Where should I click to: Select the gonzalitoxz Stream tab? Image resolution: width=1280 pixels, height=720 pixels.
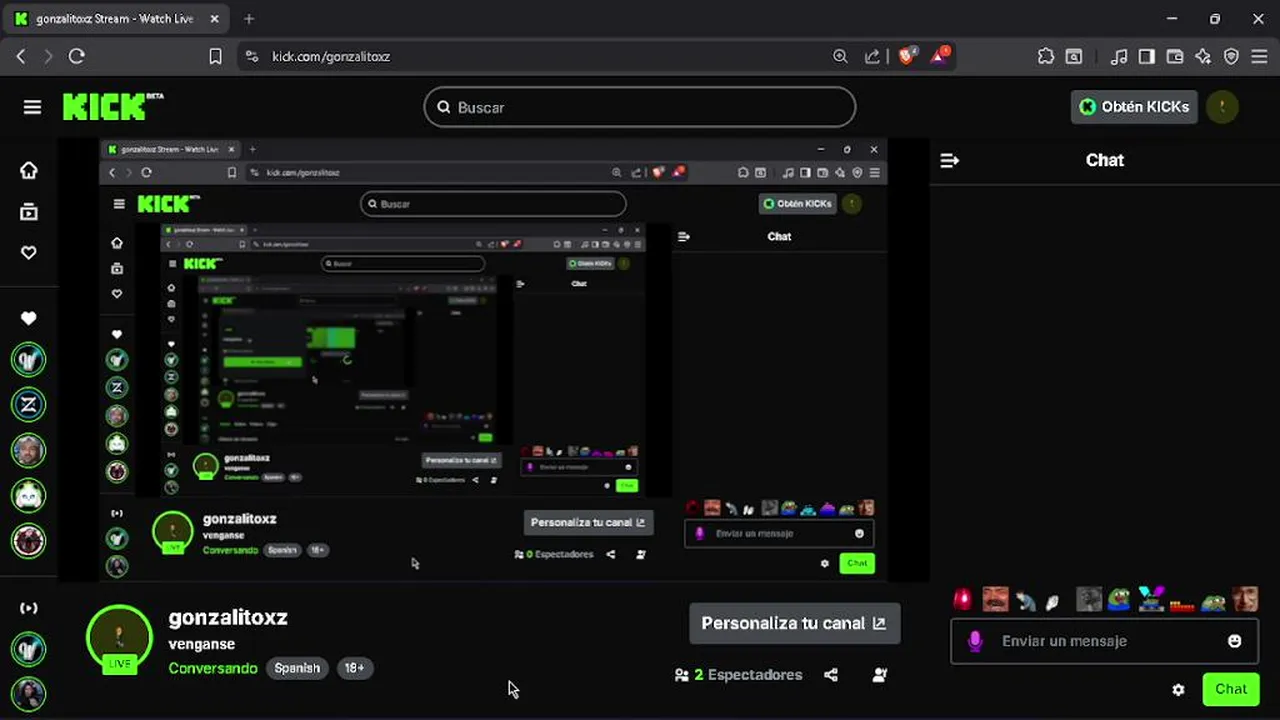pos(116,18)
